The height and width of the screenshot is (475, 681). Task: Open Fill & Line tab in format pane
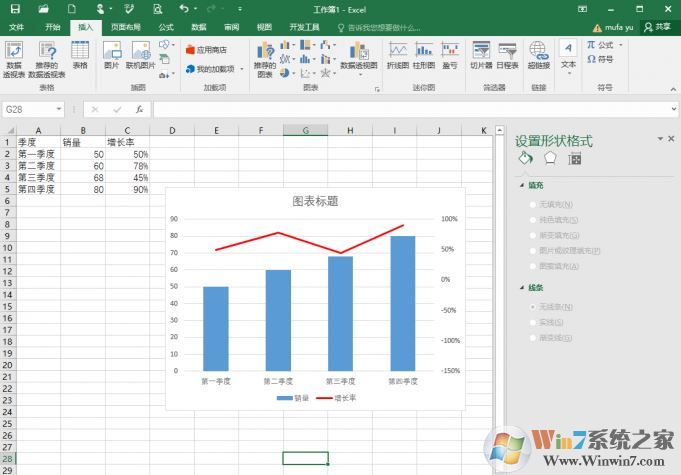pyautogui.click(x=526, y=158)
